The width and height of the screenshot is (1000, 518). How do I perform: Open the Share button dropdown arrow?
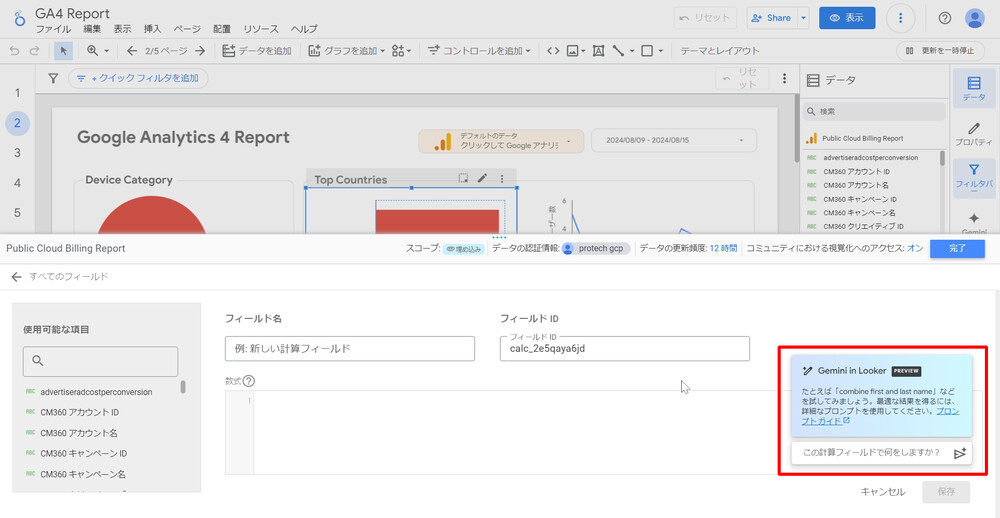pyautogui.click(x=803, y=18)
